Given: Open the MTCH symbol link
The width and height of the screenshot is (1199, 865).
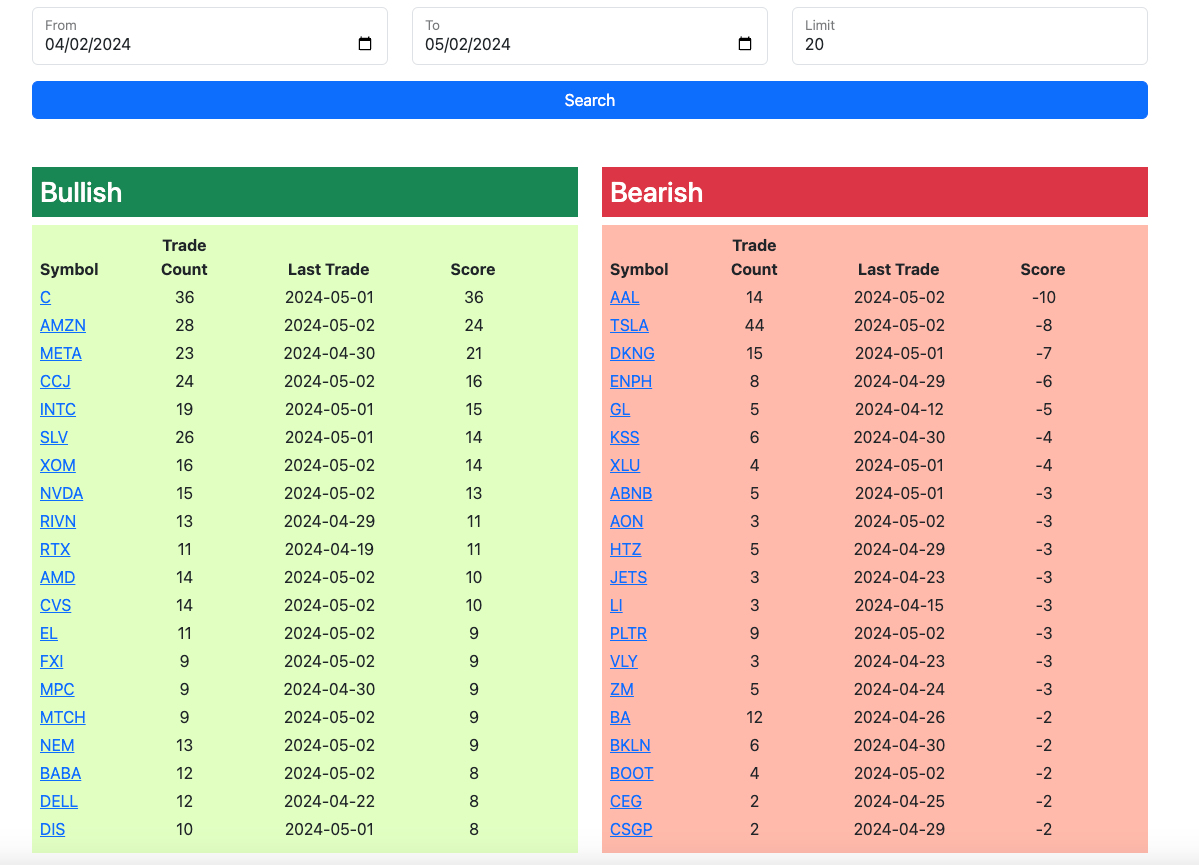Looking at the screenshot, I should click(x=63, y=717).
